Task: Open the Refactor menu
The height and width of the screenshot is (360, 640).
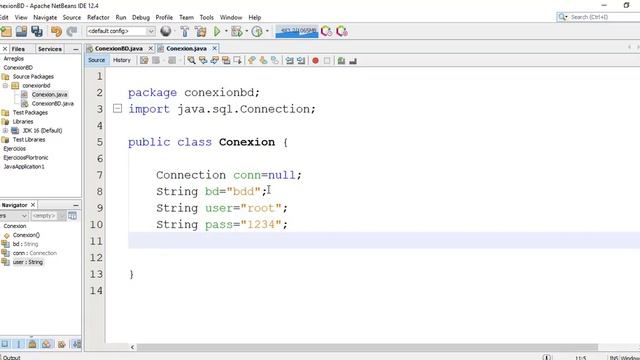Action: 98,18
